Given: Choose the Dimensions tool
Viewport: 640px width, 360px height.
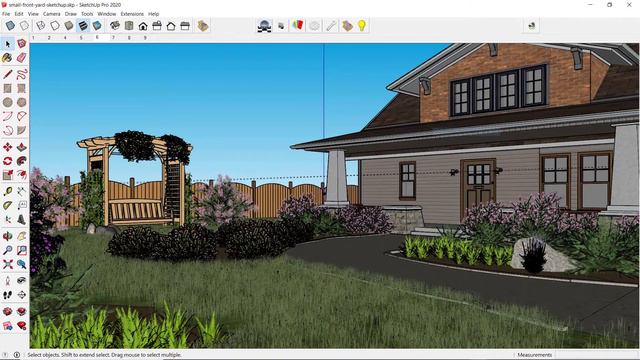Looking at the screenshot, I should click(22, 191).
